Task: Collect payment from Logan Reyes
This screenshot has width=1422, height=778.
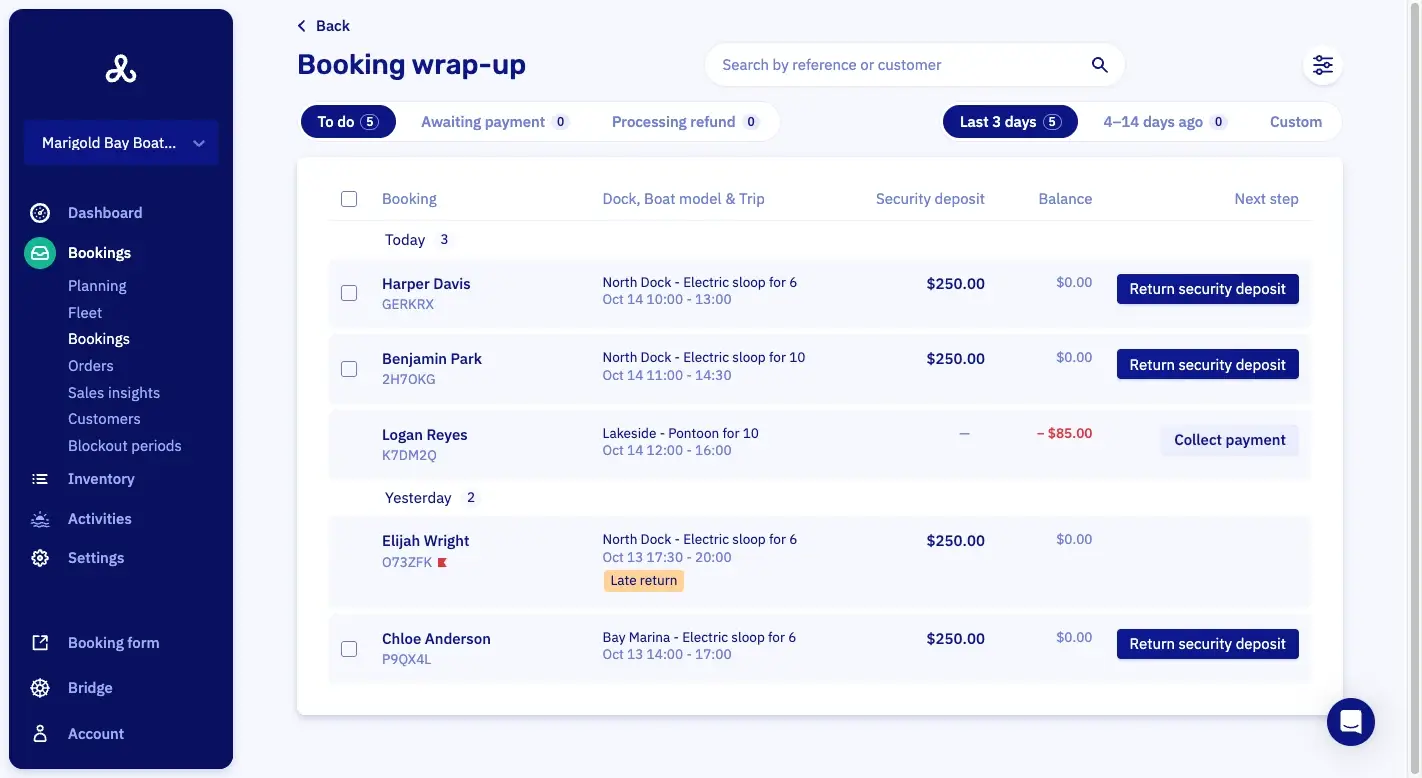Action: tap(1229, 440)
